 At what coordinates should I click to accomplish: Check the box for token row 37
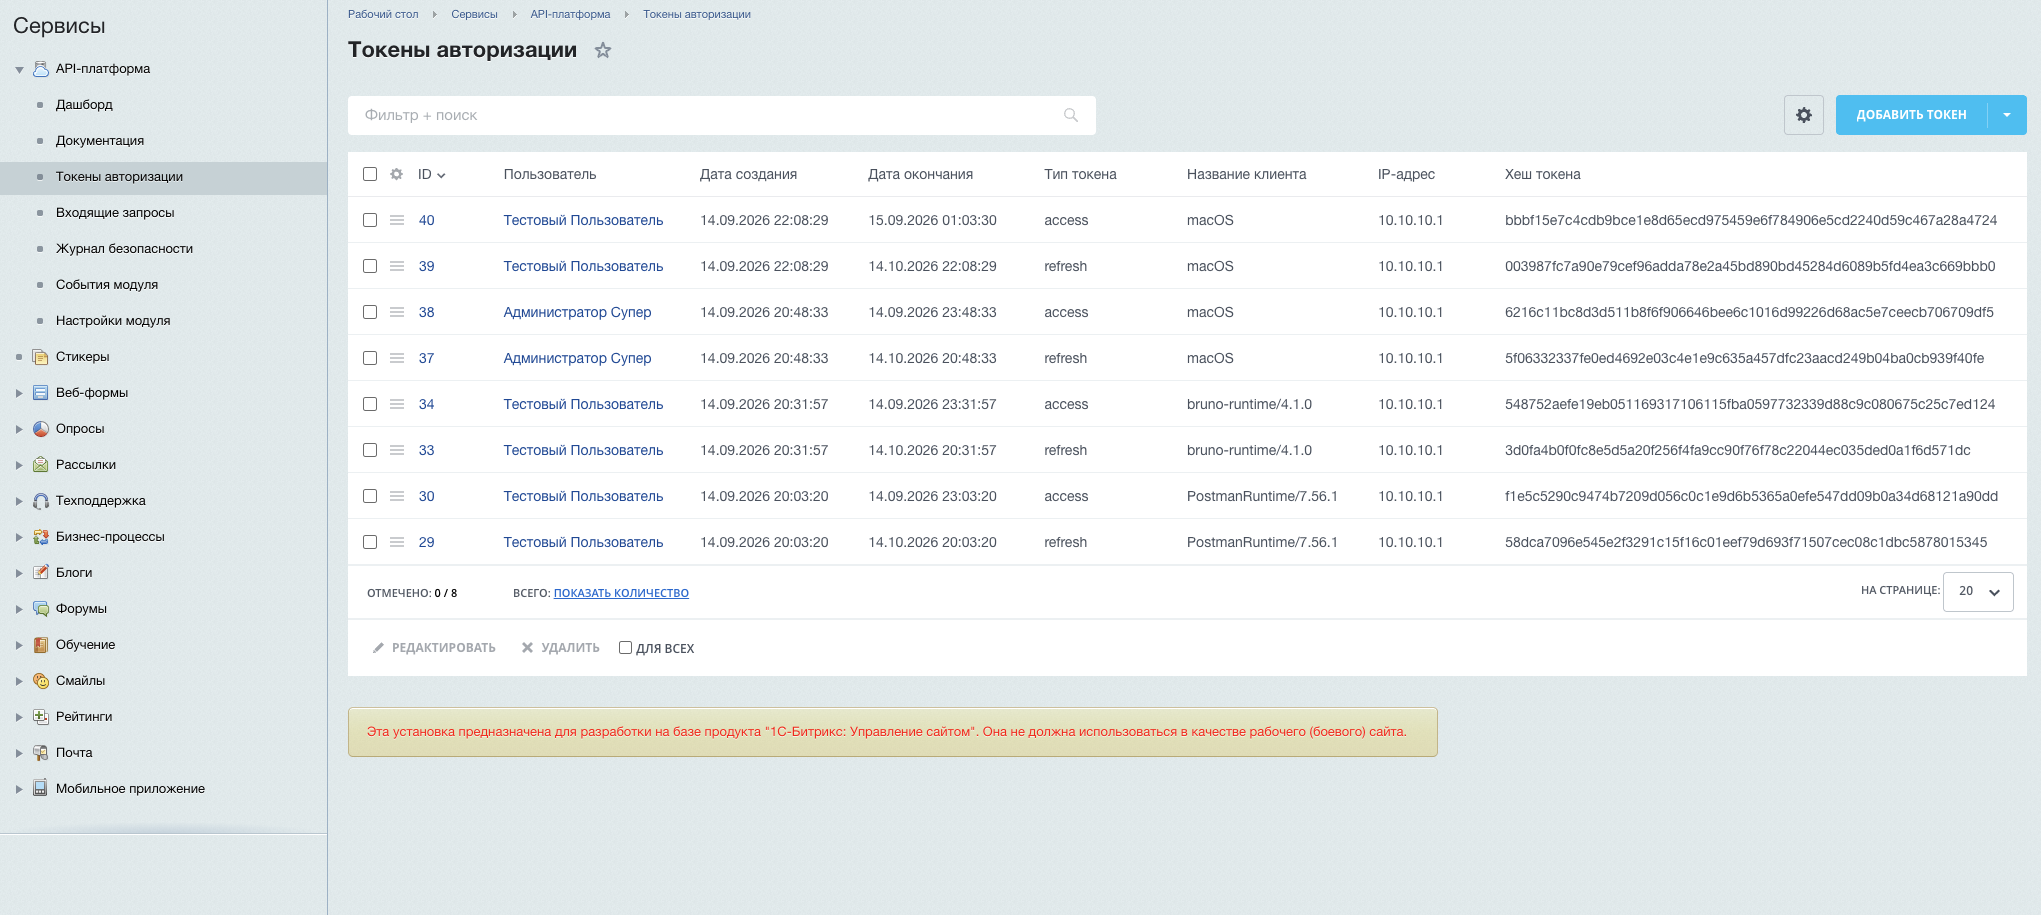tap(370, 358)
